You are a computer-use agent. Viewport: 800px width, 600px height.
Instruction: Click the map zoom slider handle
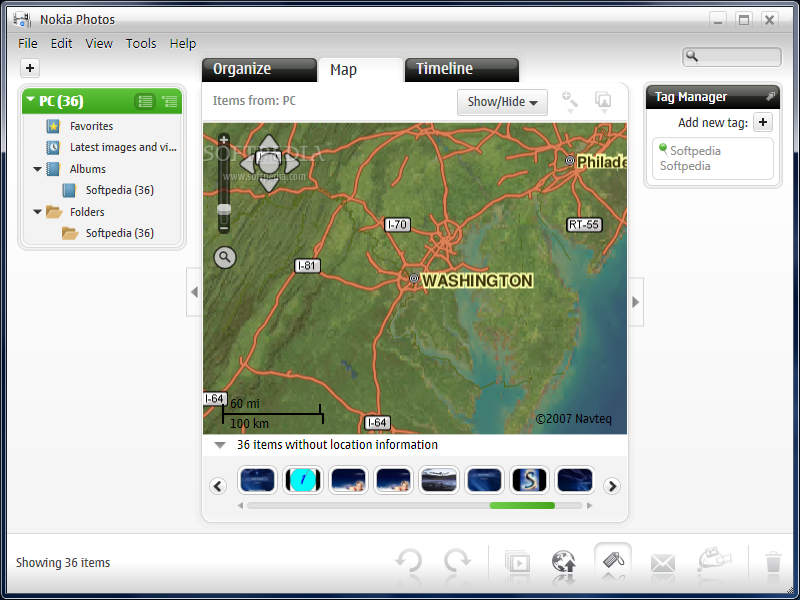[x=224, y=209]
